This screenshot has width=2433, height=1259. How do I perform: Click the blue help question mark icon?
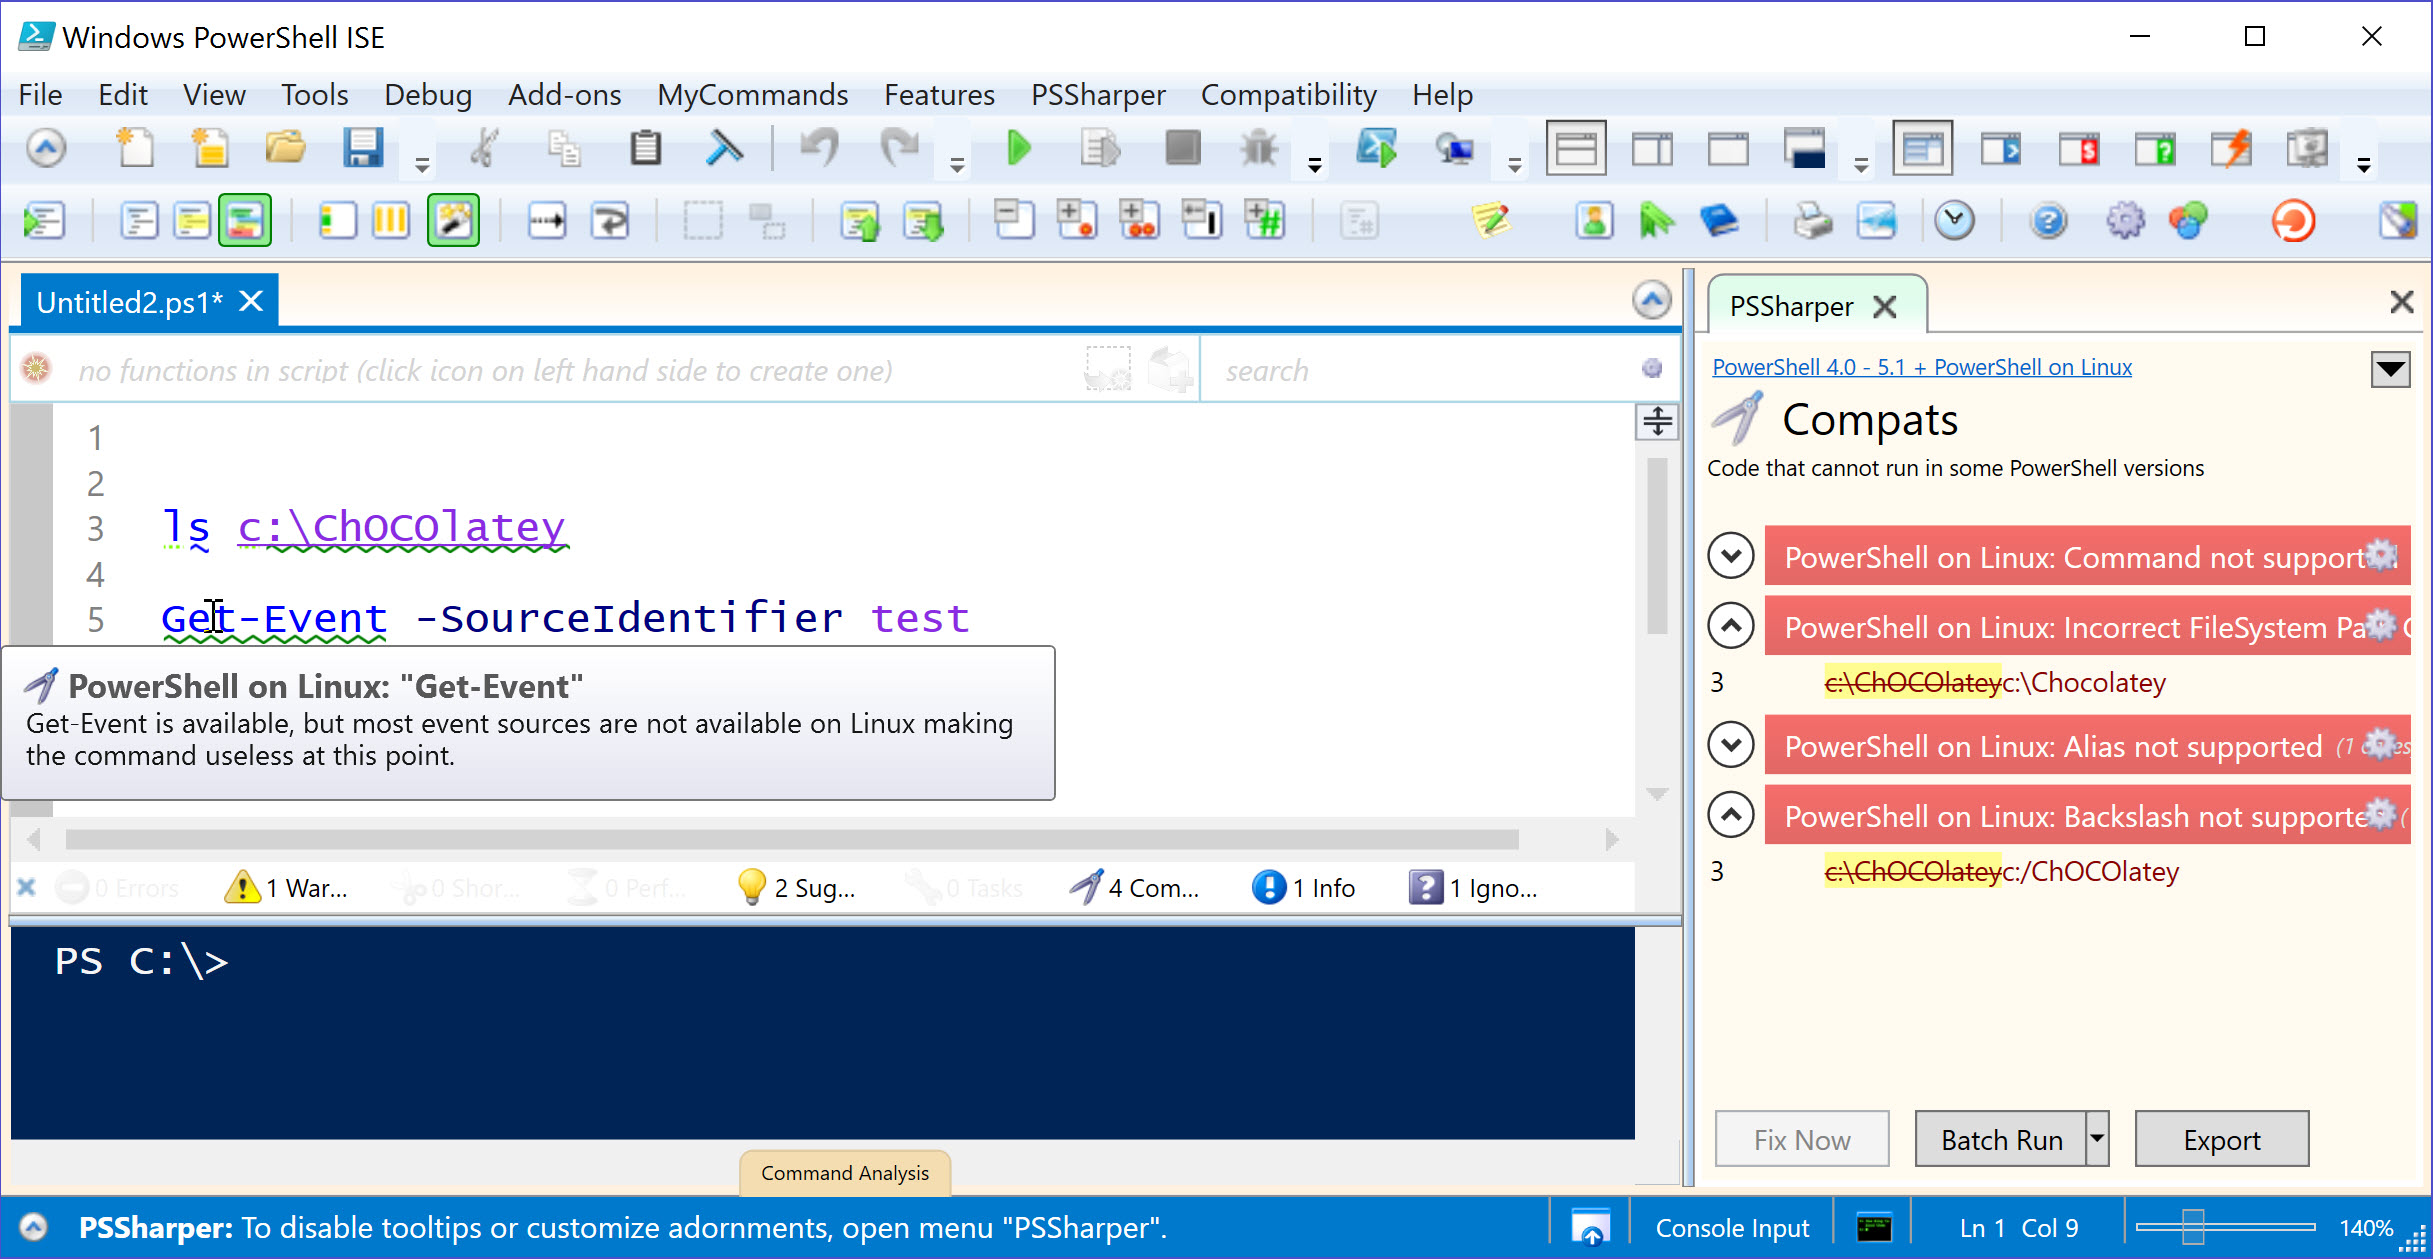pos(2048,220)
